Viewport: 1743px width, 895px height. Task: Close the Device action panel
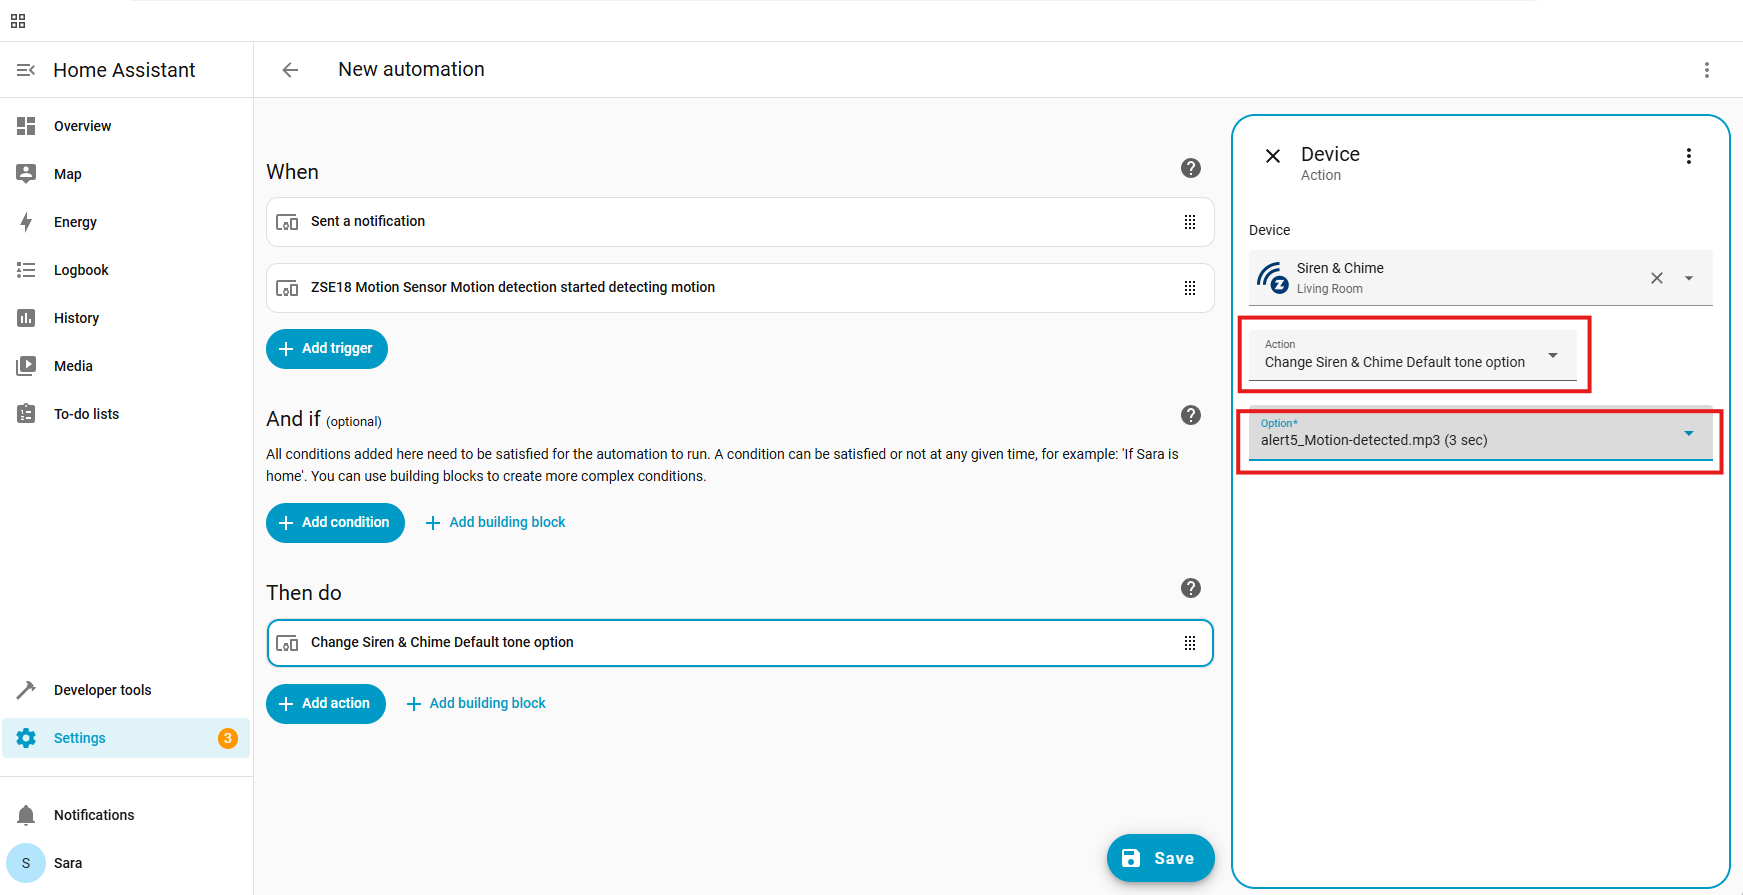coord(1273,156)
